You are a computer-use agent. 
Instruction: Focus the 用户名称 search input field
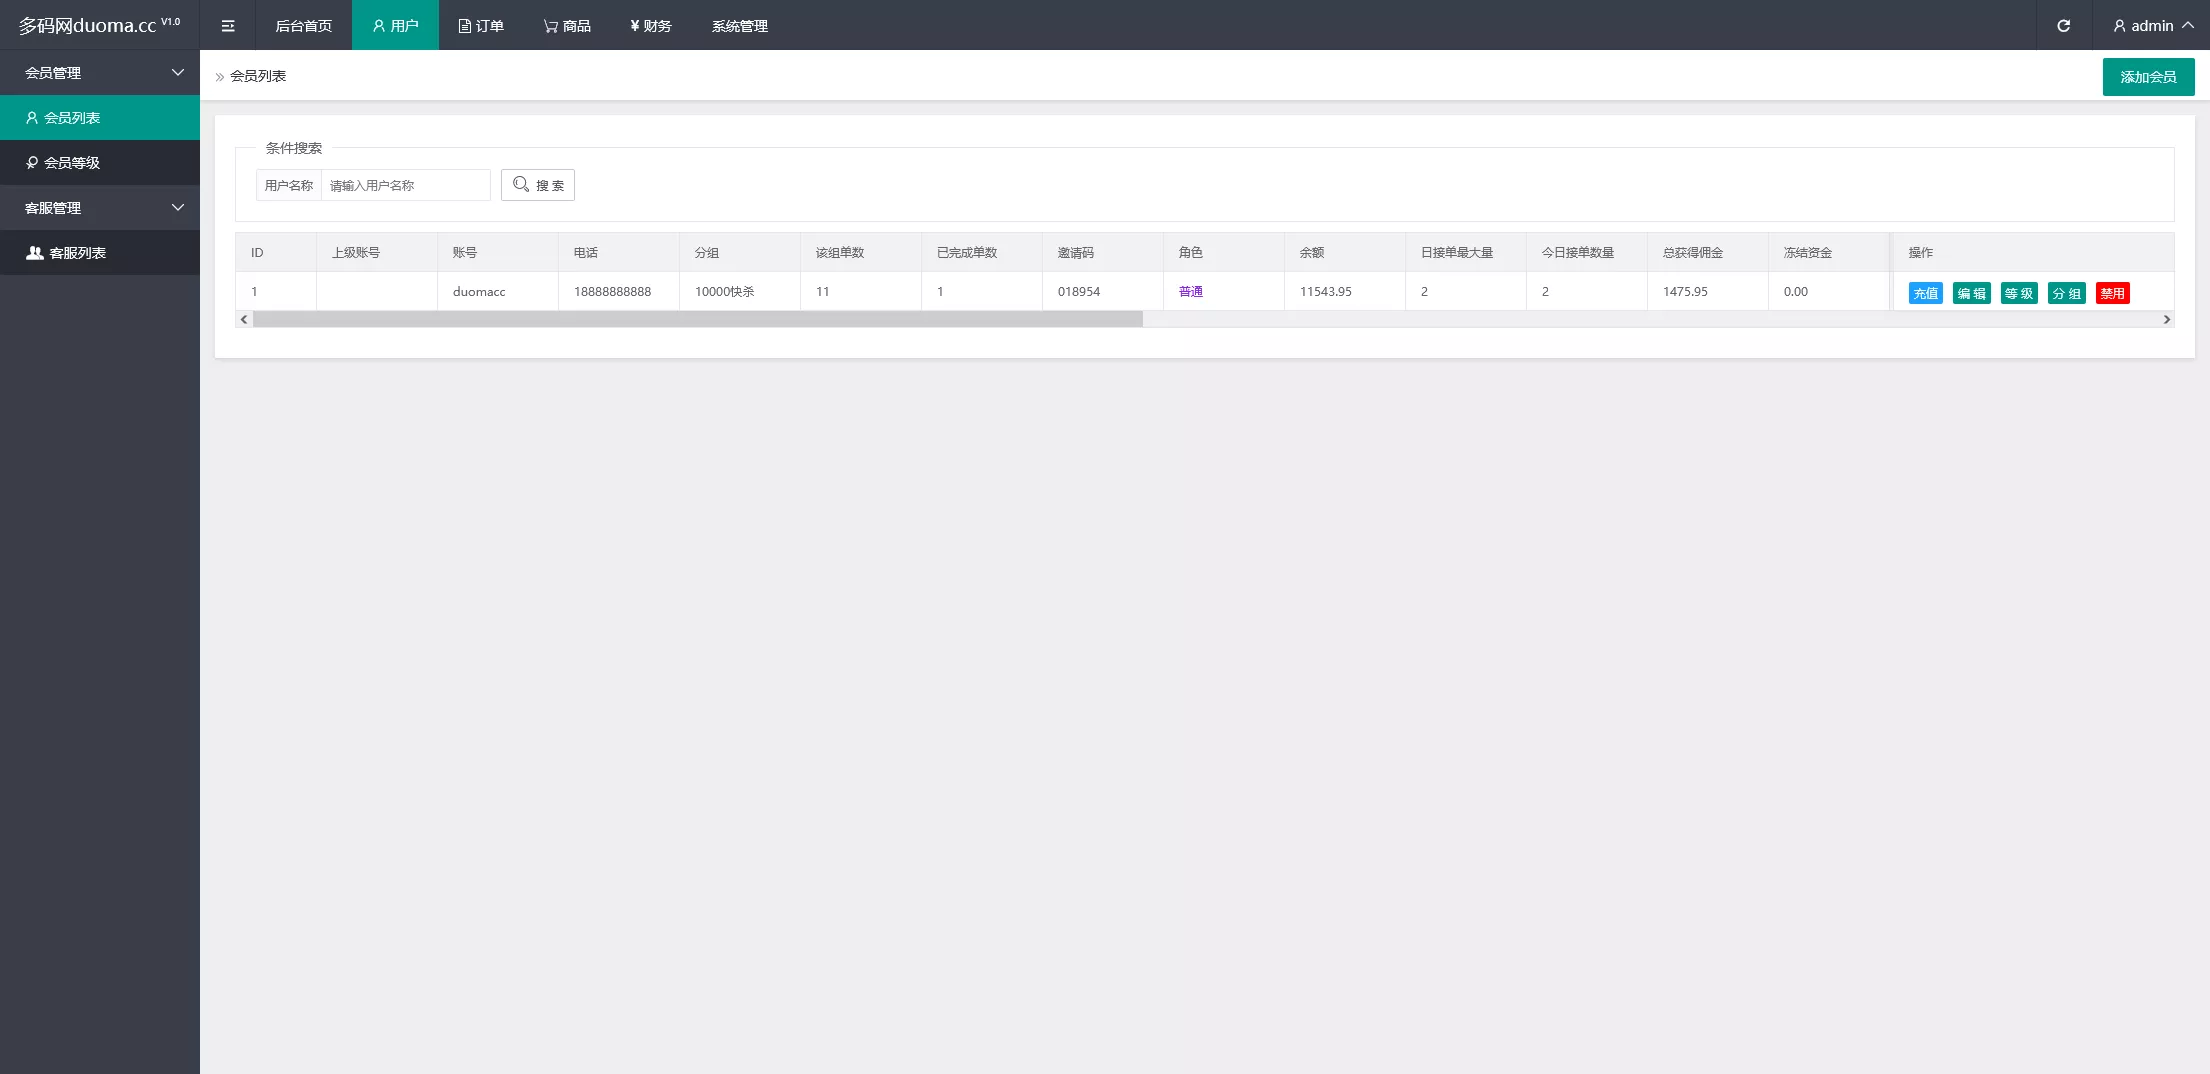click(405, 185)
